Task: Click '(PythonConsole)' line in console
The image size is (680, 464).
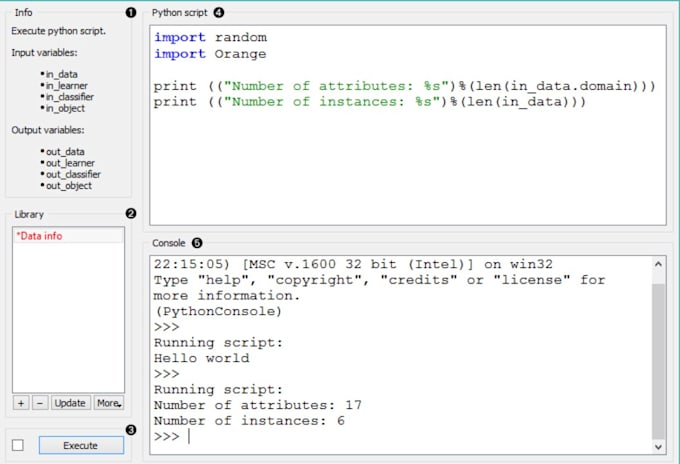Action: (218, 311)
